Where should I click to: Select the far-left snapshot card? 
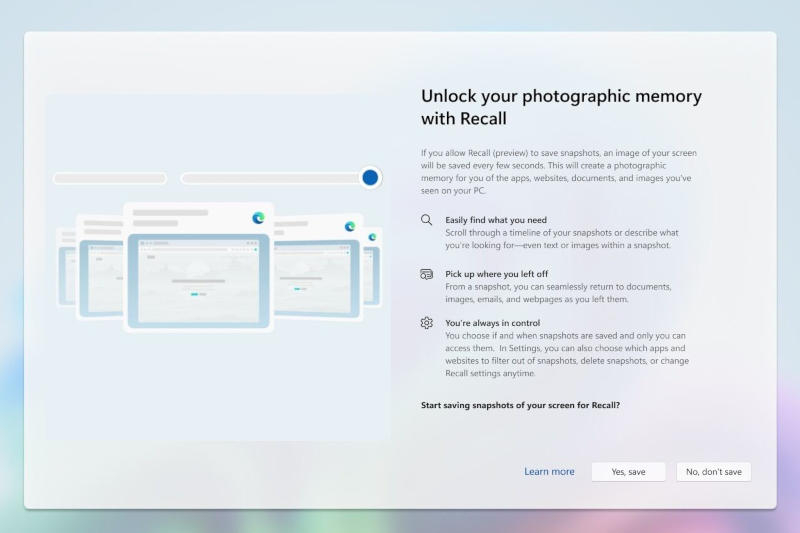66,262
